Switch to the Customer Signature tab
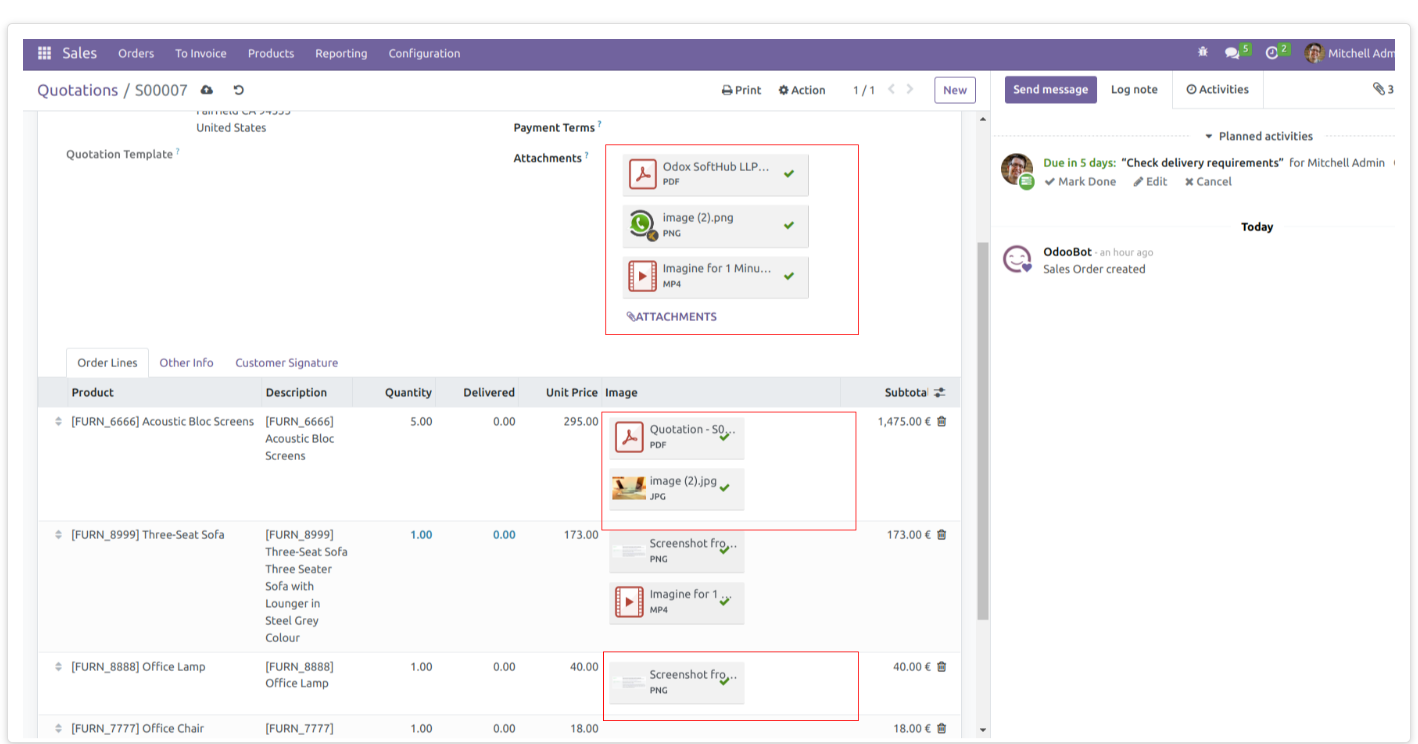The image size is (1418, 744). click(x=287, y=362)
